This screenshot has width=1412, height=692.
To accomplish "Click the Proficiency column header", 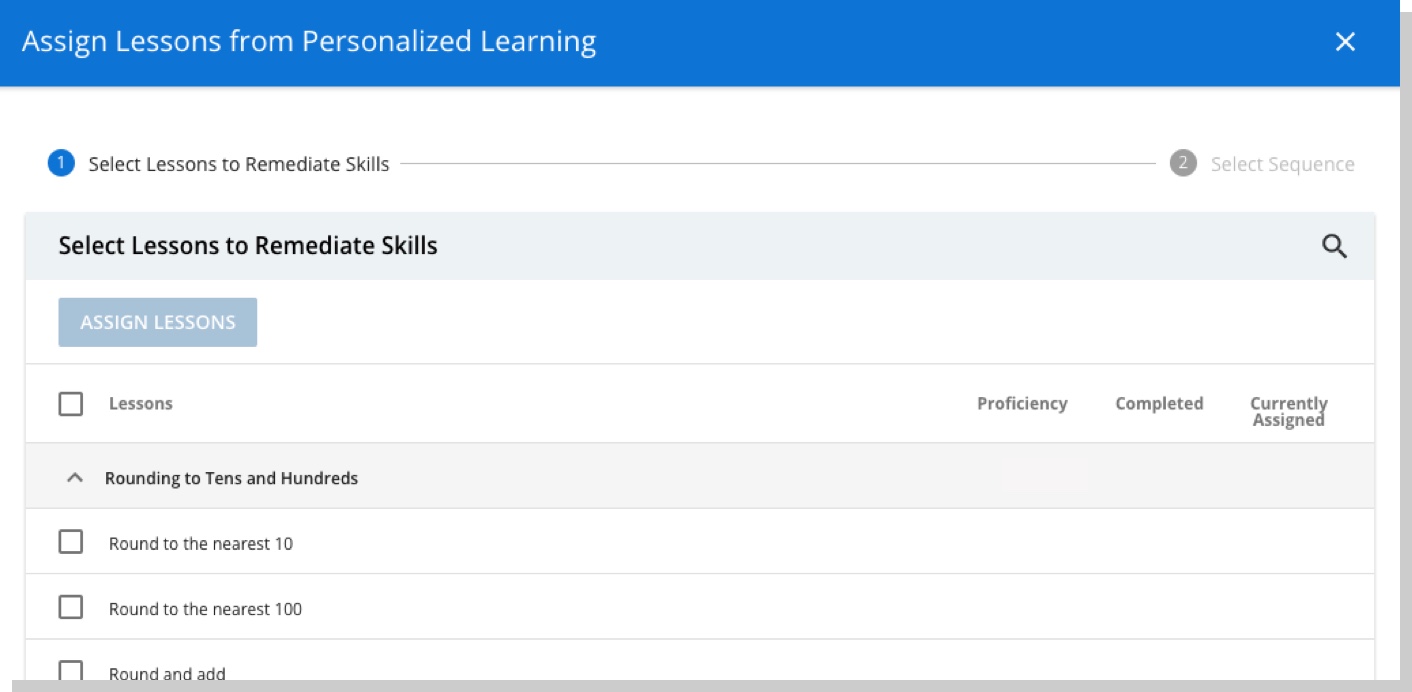I will pyautogui.click(x=1021, y=403).
